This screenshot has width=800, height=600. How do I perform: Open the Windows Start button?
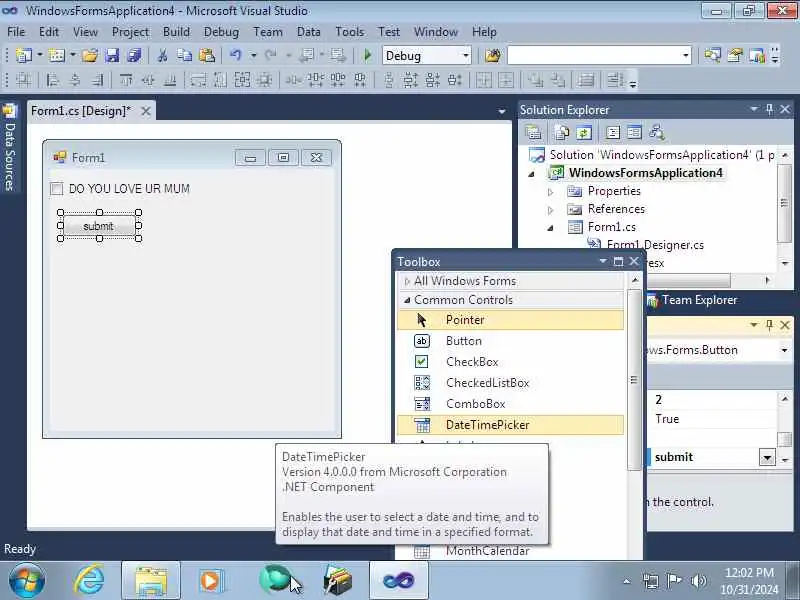pos(26,581)
